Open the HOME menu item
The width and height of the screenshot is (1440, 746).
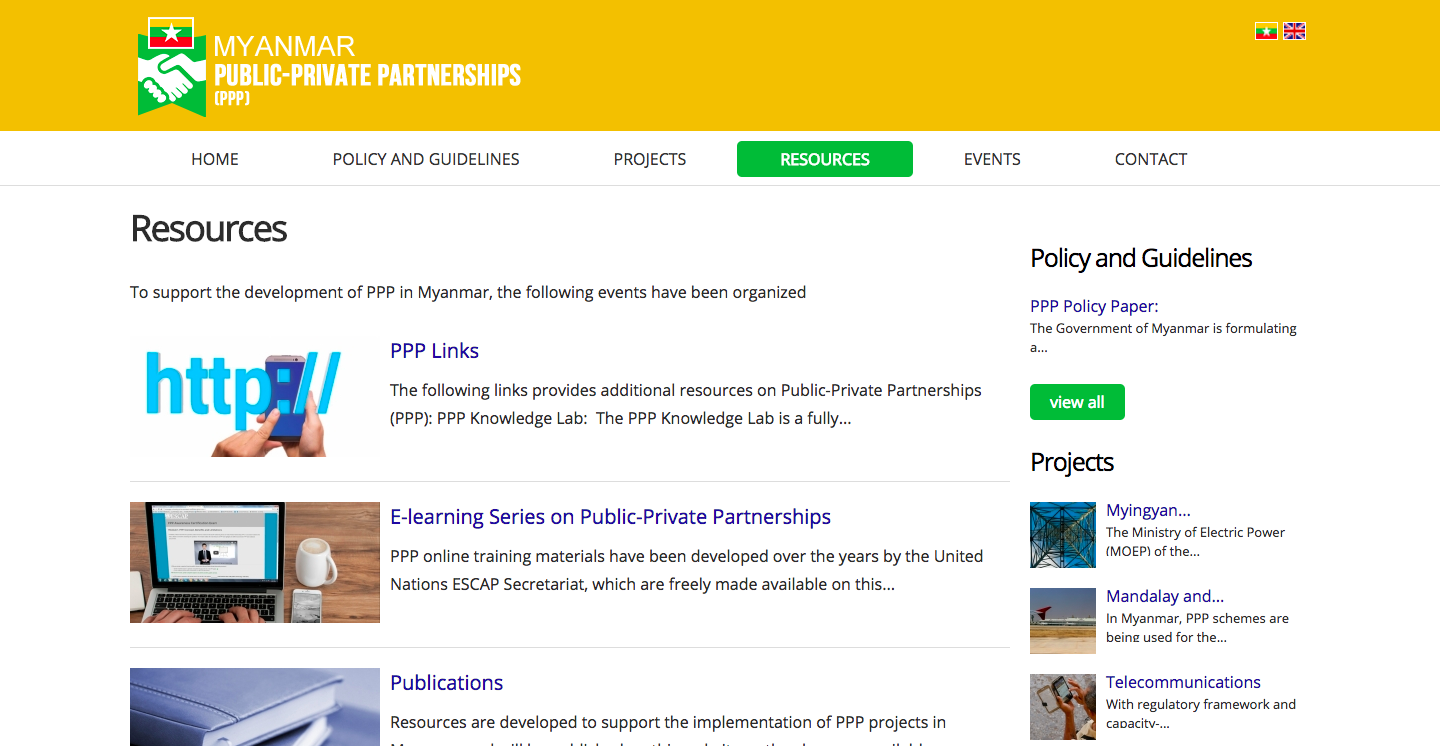point(215,159)
